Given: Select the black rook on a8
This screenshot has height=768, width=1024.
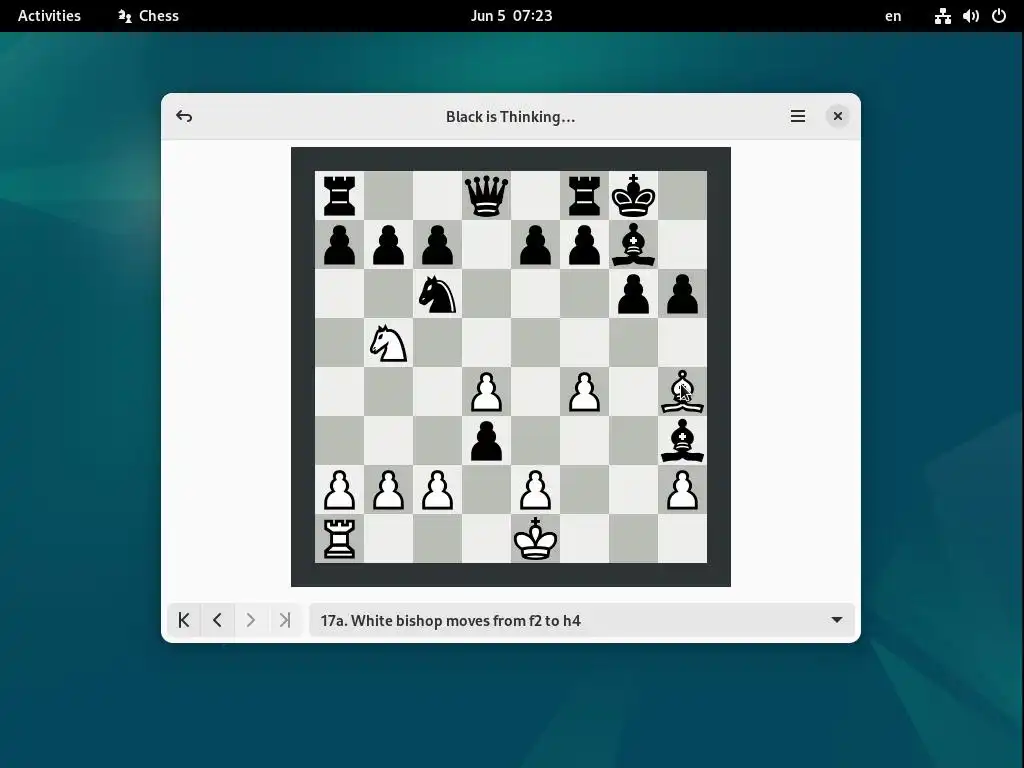Looking at the screenshot, I should tap(340, 195).
